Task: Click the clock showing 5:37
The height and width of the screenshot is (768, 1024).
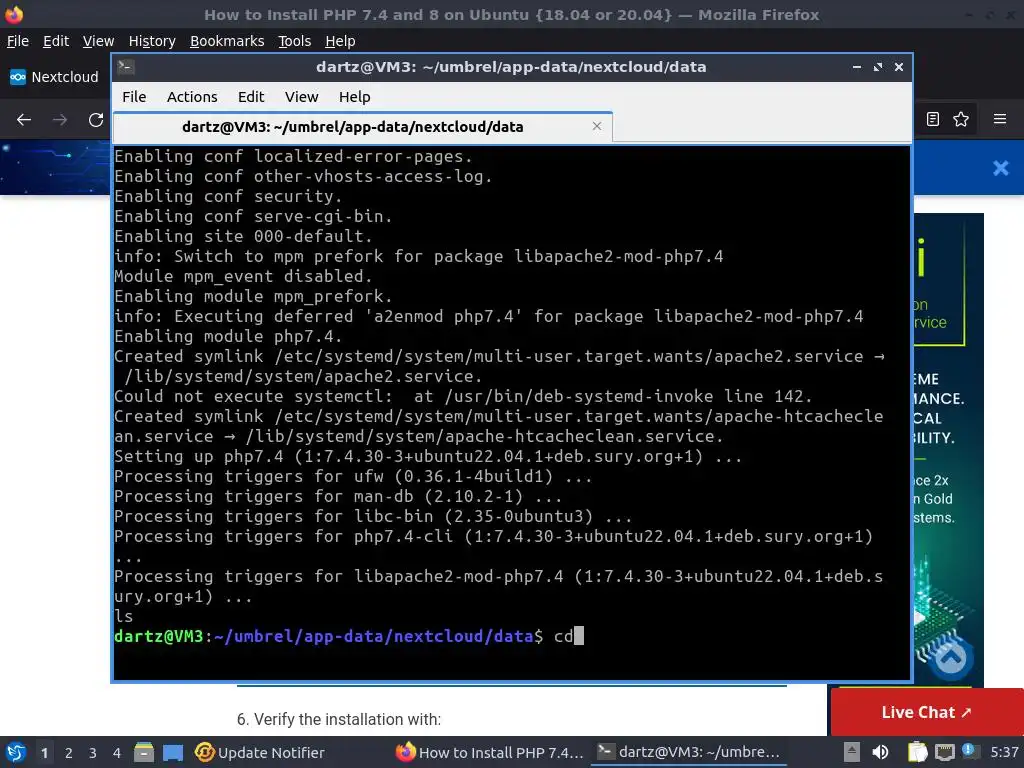Action: 1004,752
